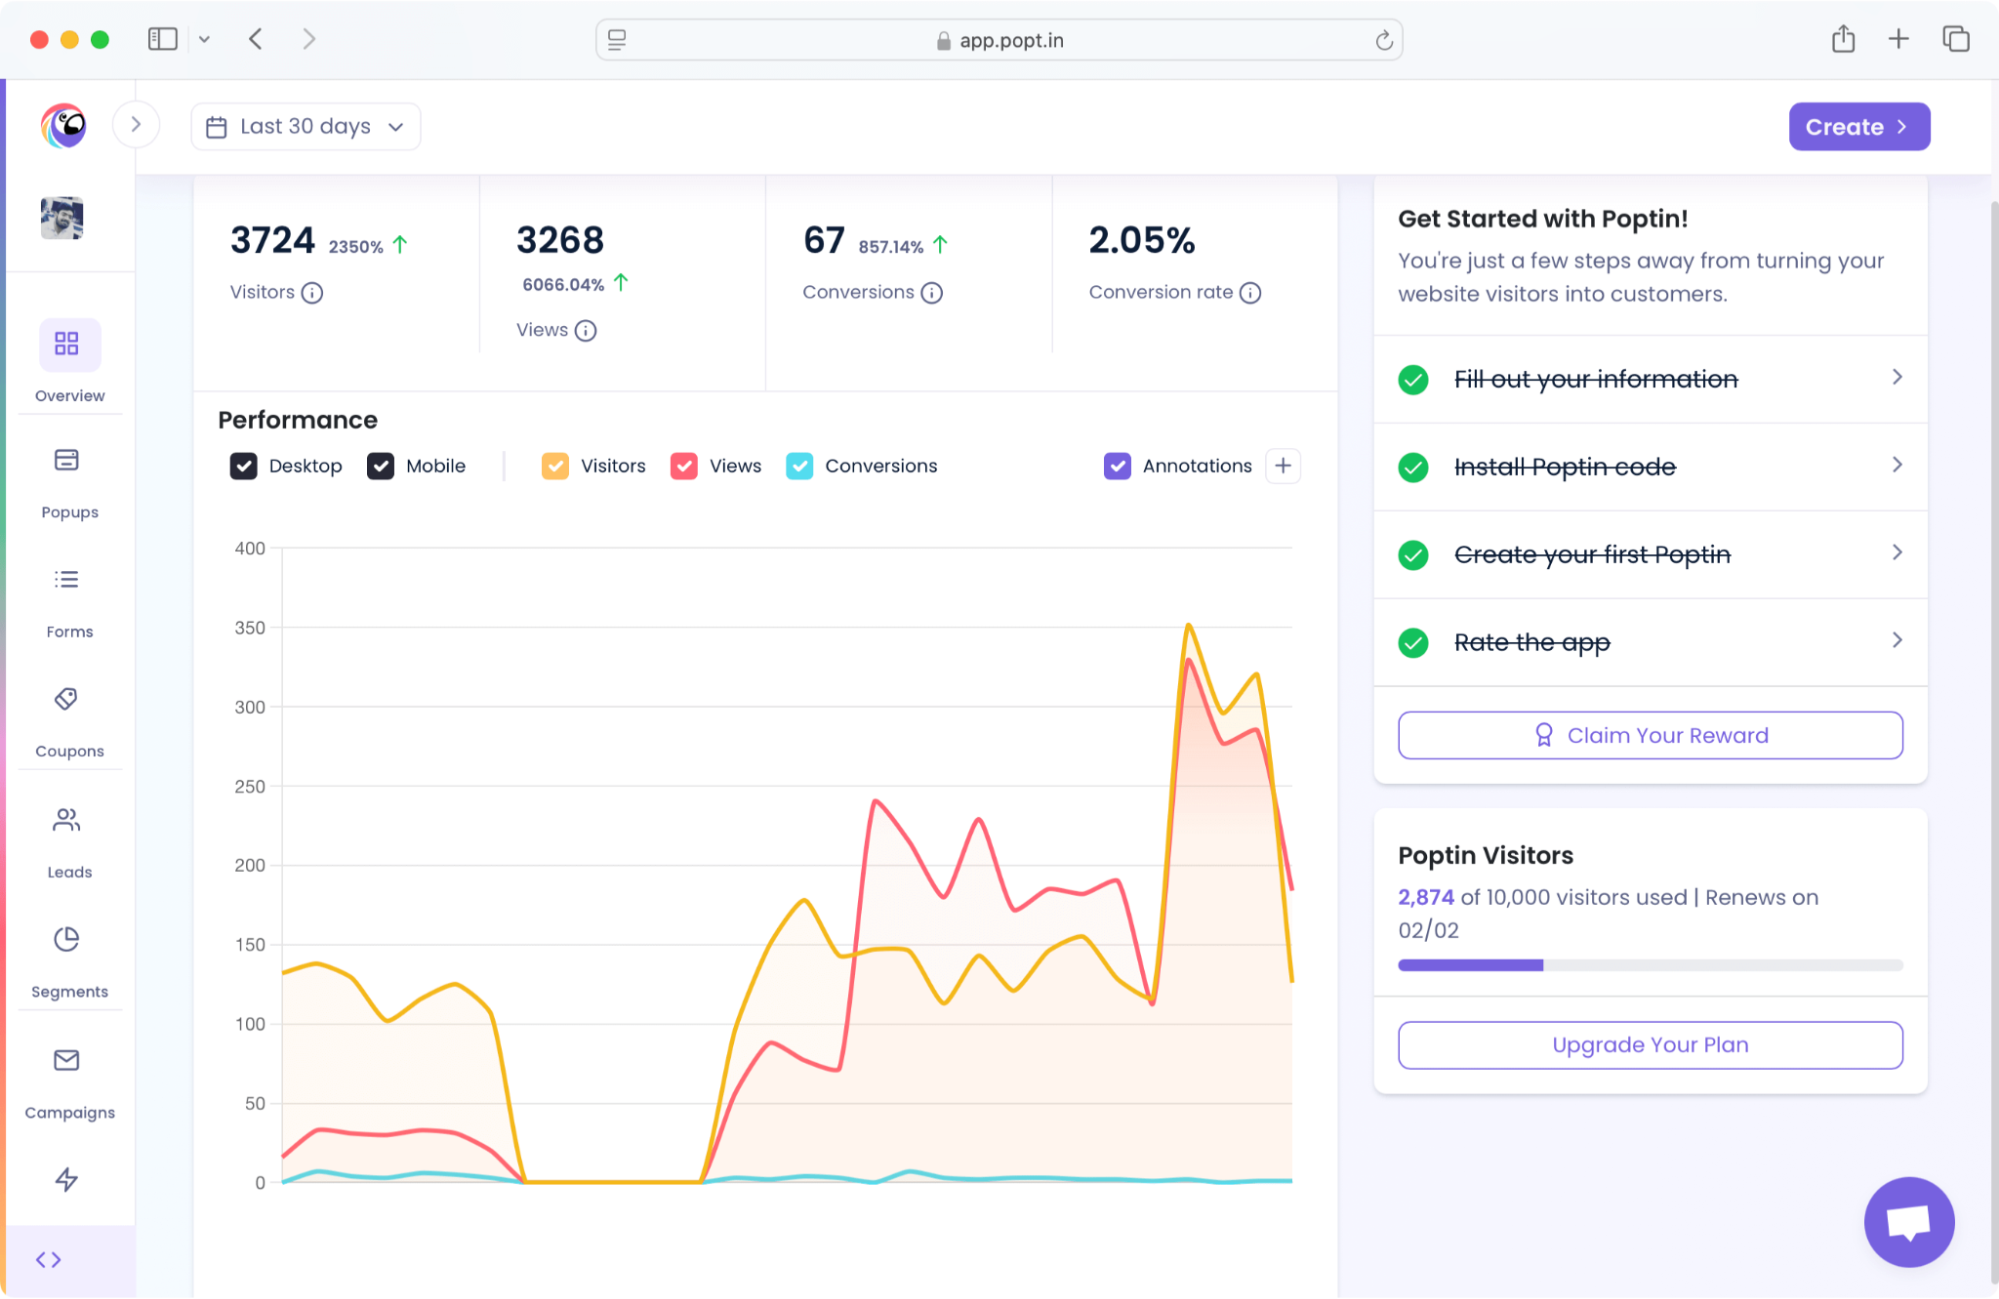
Task: Click the add annotation plus button
Action: click(1283, 465)
